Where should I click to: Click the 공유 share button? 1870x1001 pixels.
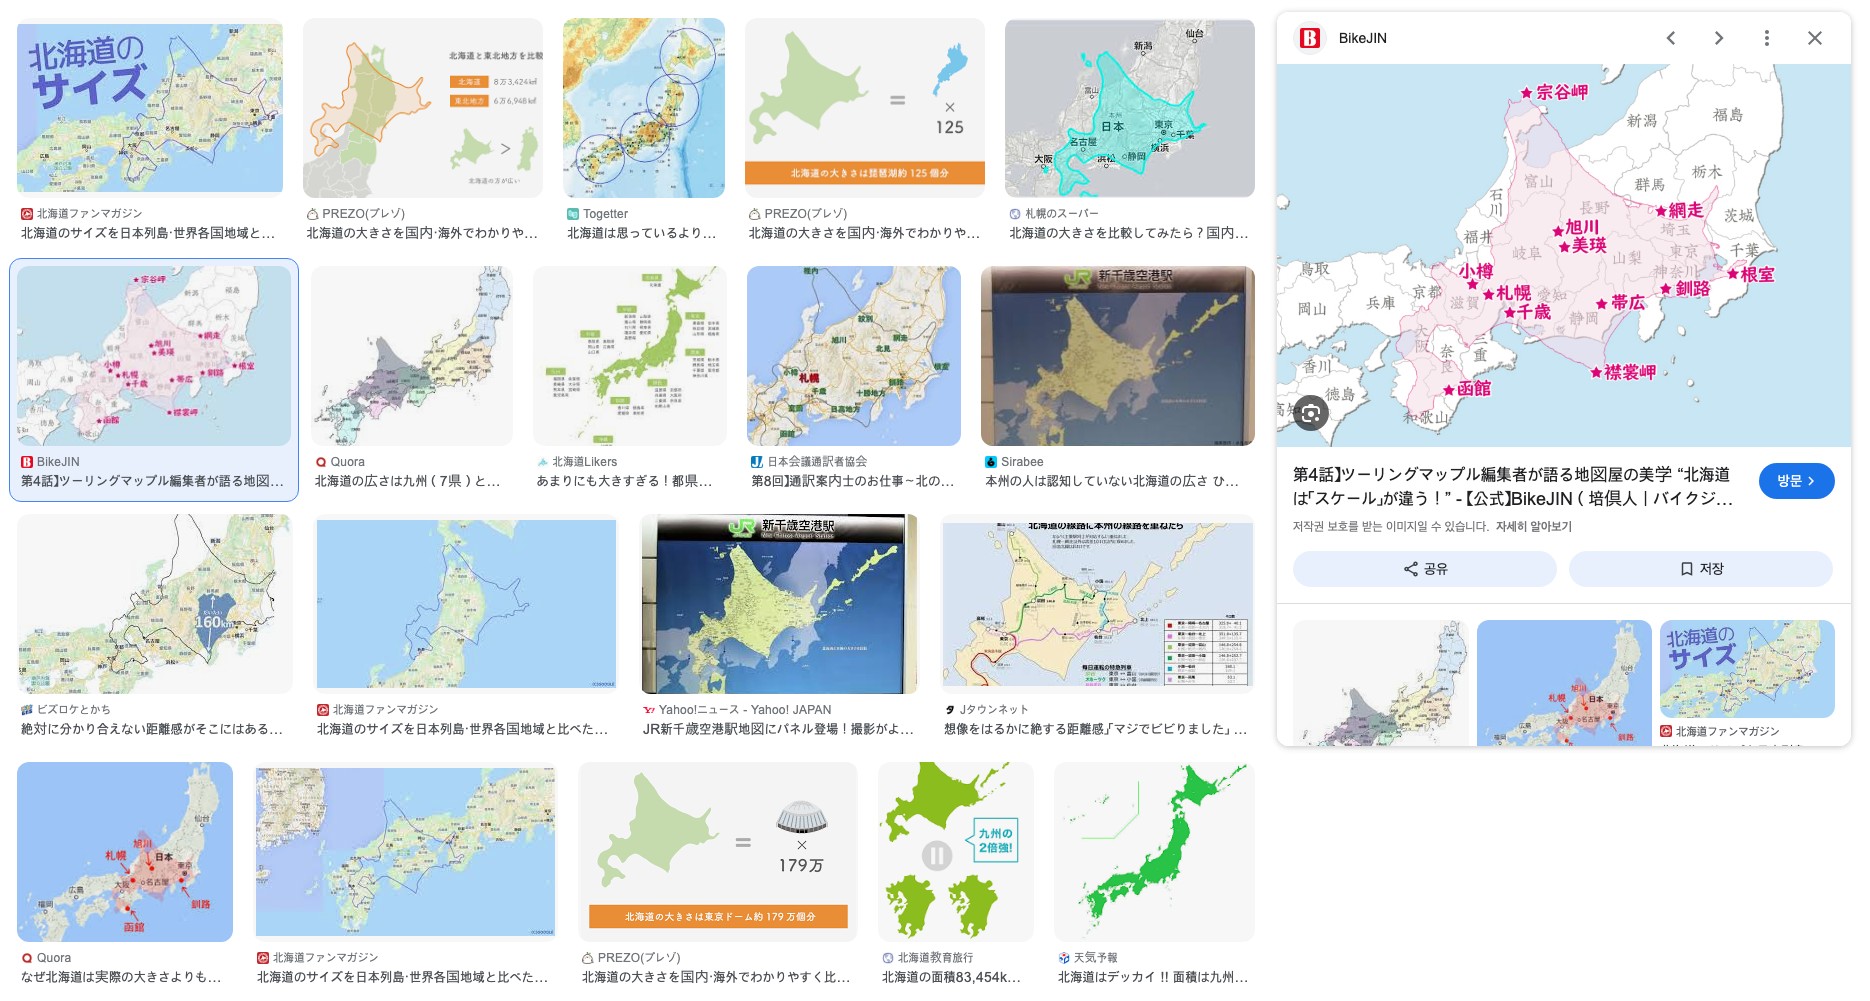pos(1424,569)
